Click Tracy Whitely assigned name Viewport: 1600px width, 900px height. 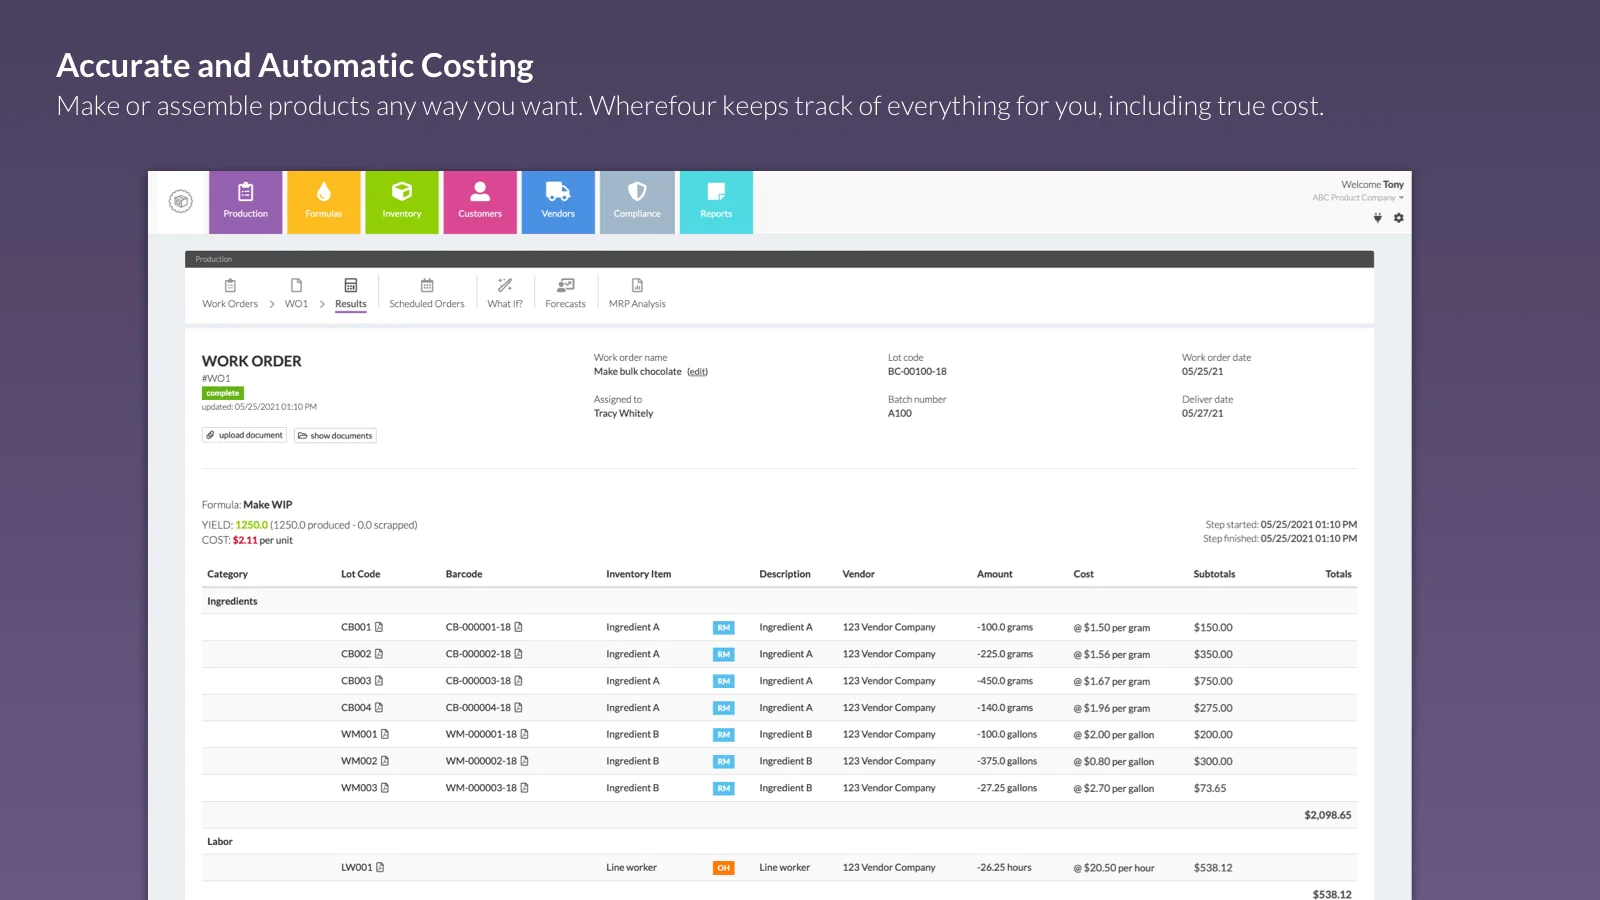point(623,414)
